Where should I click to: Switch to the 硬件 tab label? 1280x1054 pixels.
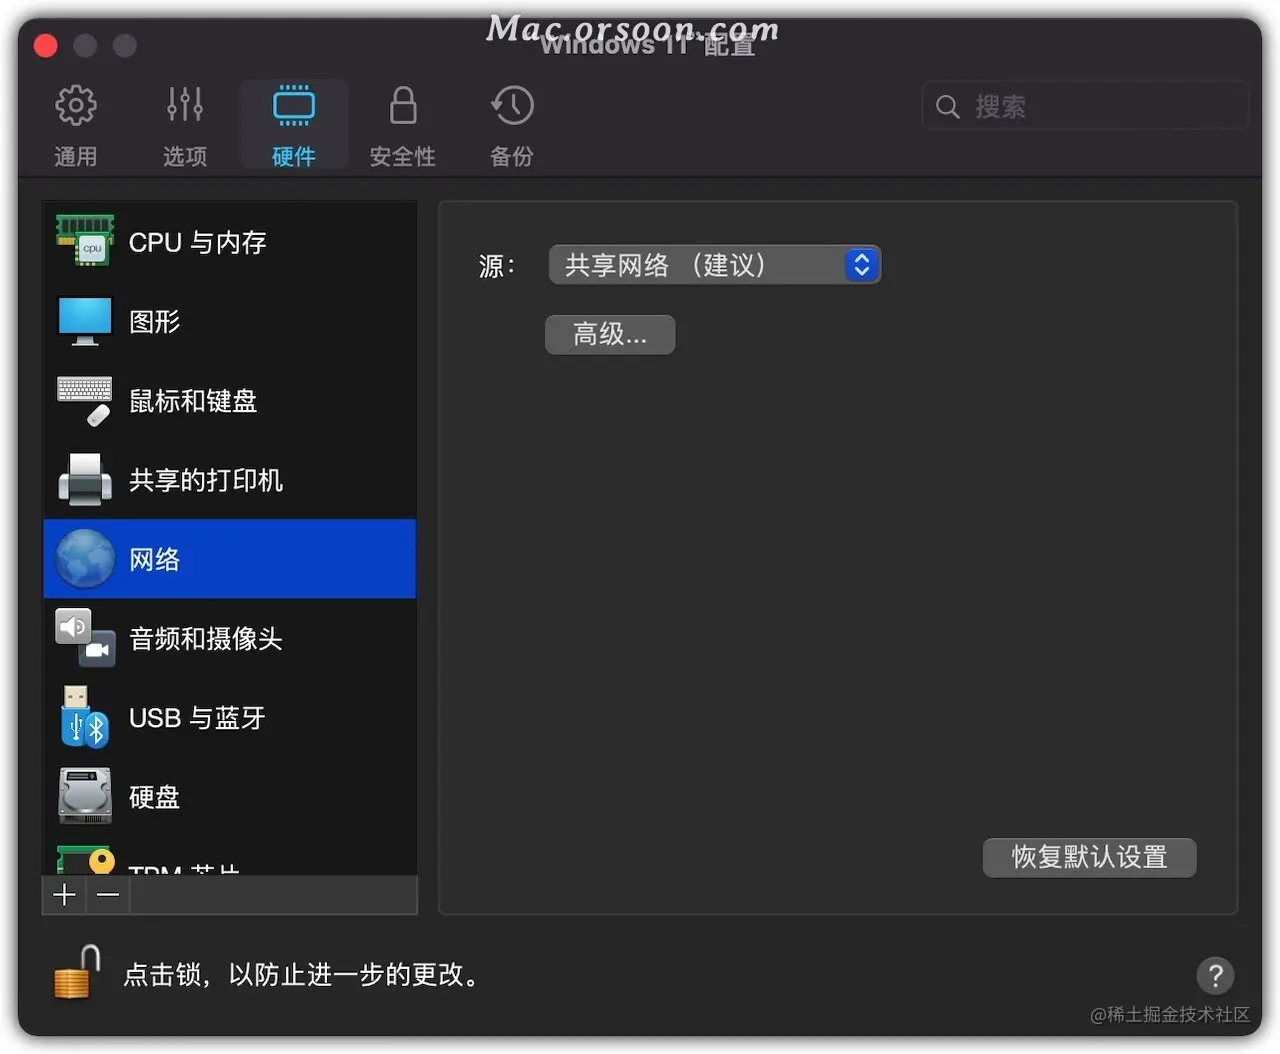(294, 156)
